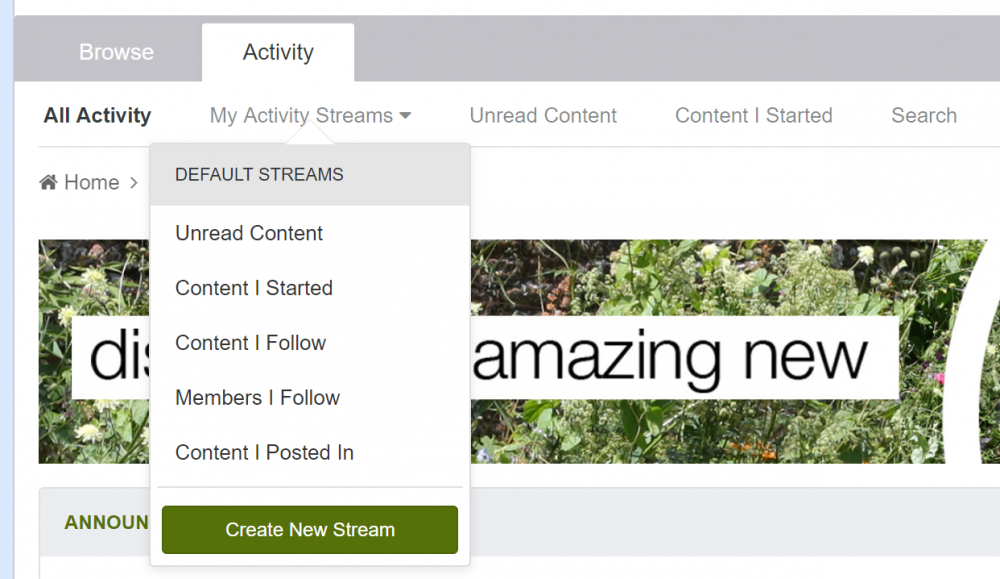
Task: Switch to the Activity tab
Action: coord(277,52)
